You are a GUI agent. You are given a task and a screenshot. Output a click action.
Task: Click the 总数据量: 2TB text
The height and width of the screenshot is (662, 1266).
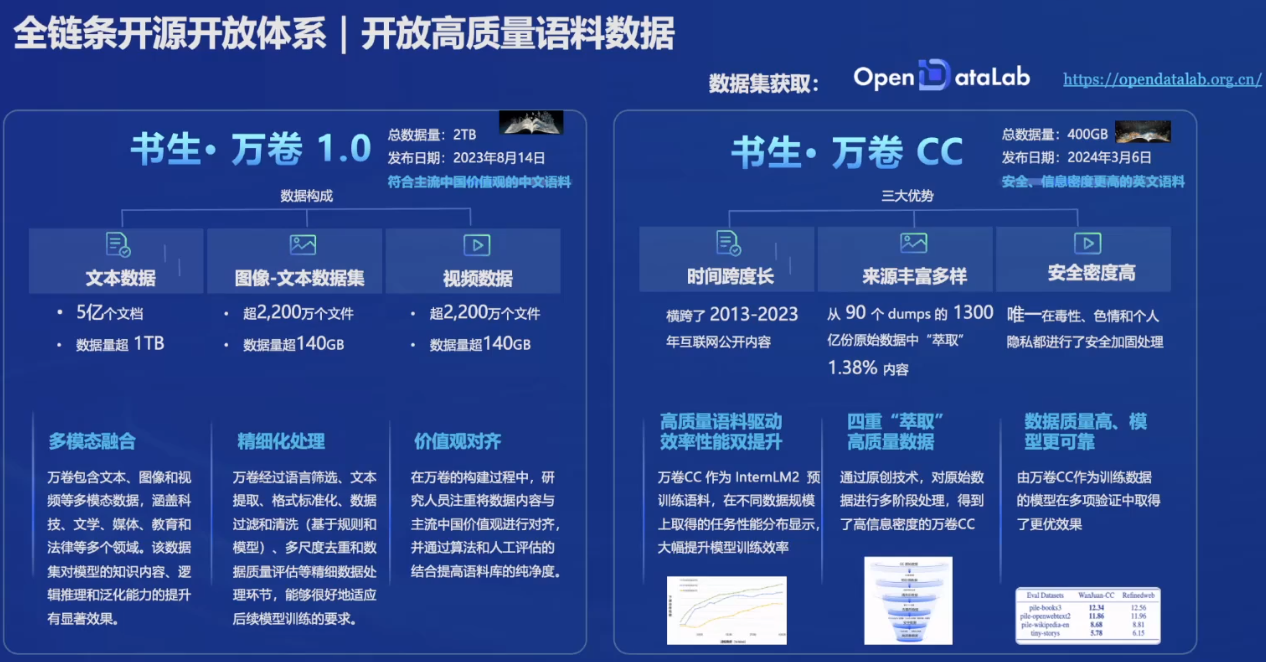coord(432,133)
